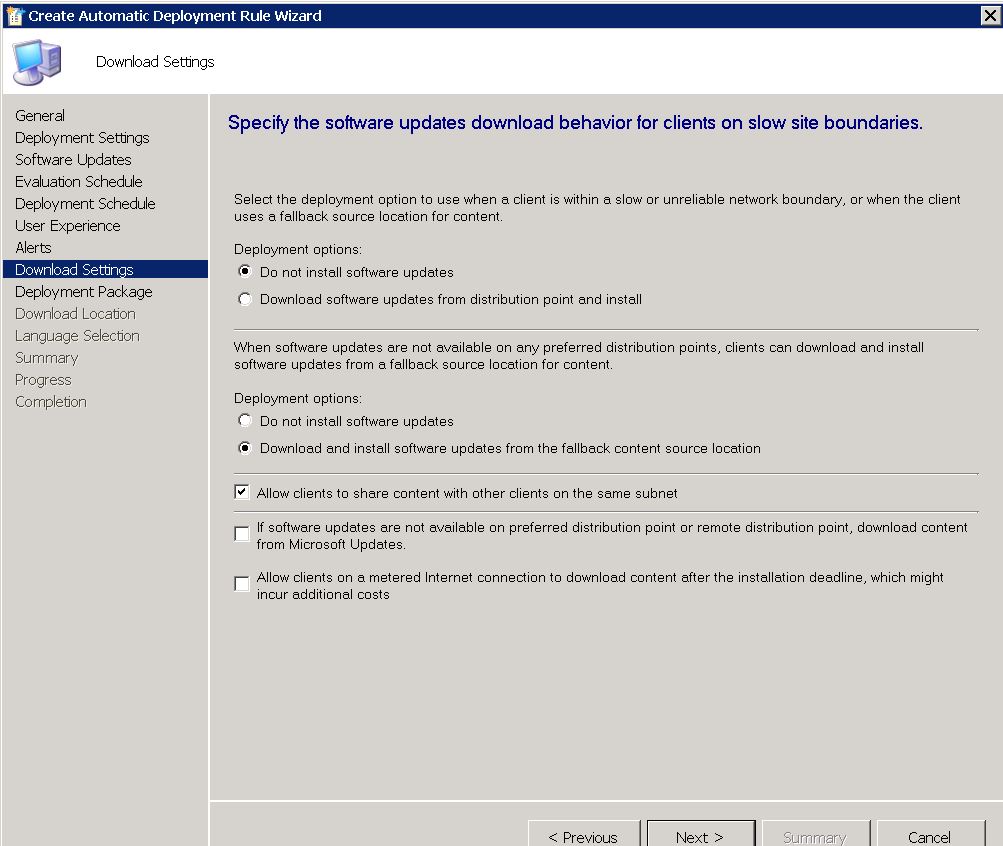The height and width of the screenshot is (846, 1003).
Task: Click the grayed Summary button at bottom
Action: click(816, 835)
